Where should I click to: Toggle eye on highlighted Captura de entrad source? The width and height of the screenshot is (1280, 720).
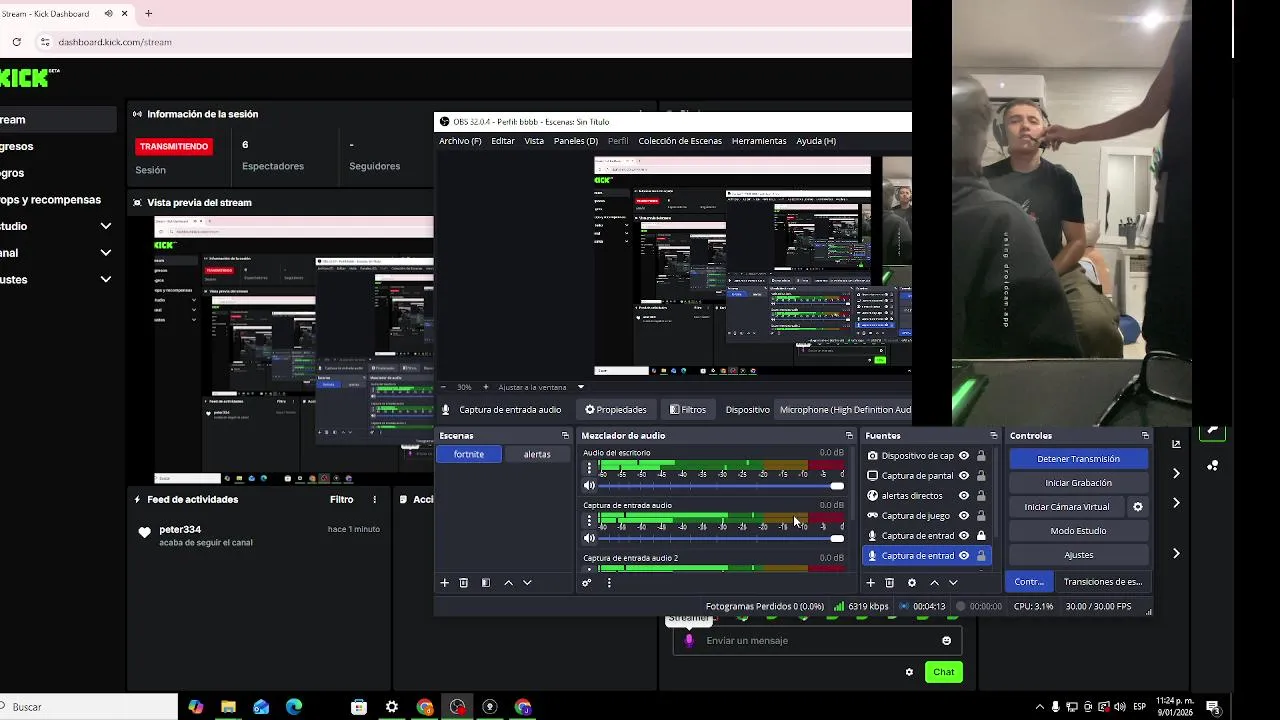964,556
